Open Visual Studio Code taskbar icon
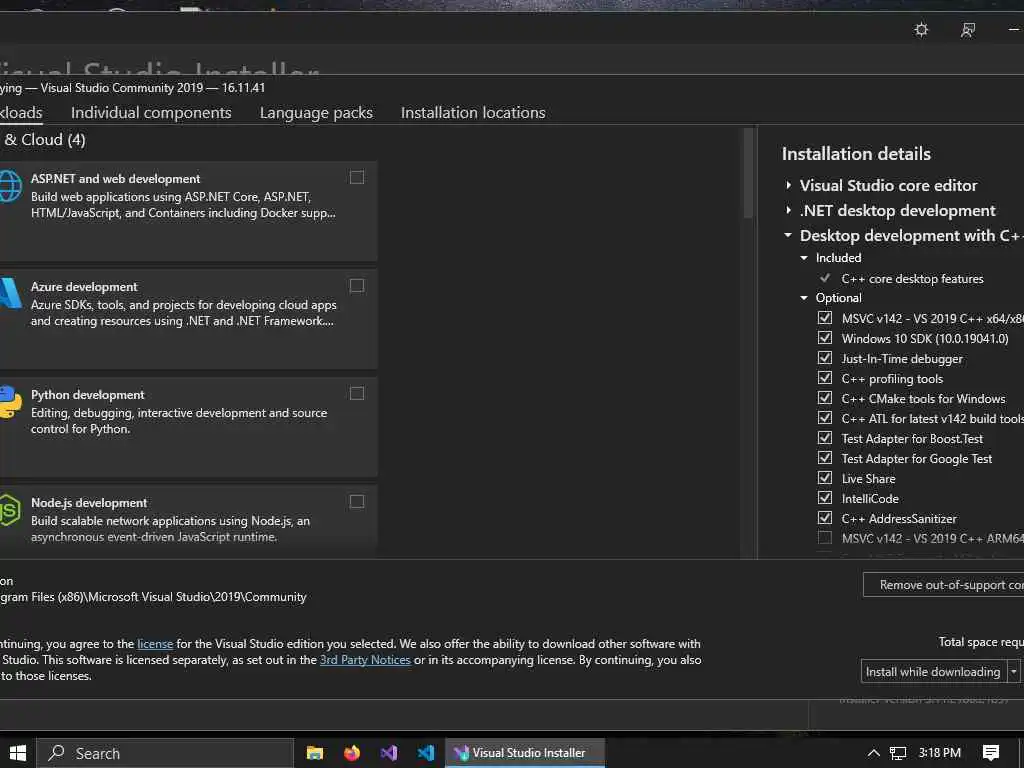The width and height of the screenshot is (1024, 768). tap(426, 753)
